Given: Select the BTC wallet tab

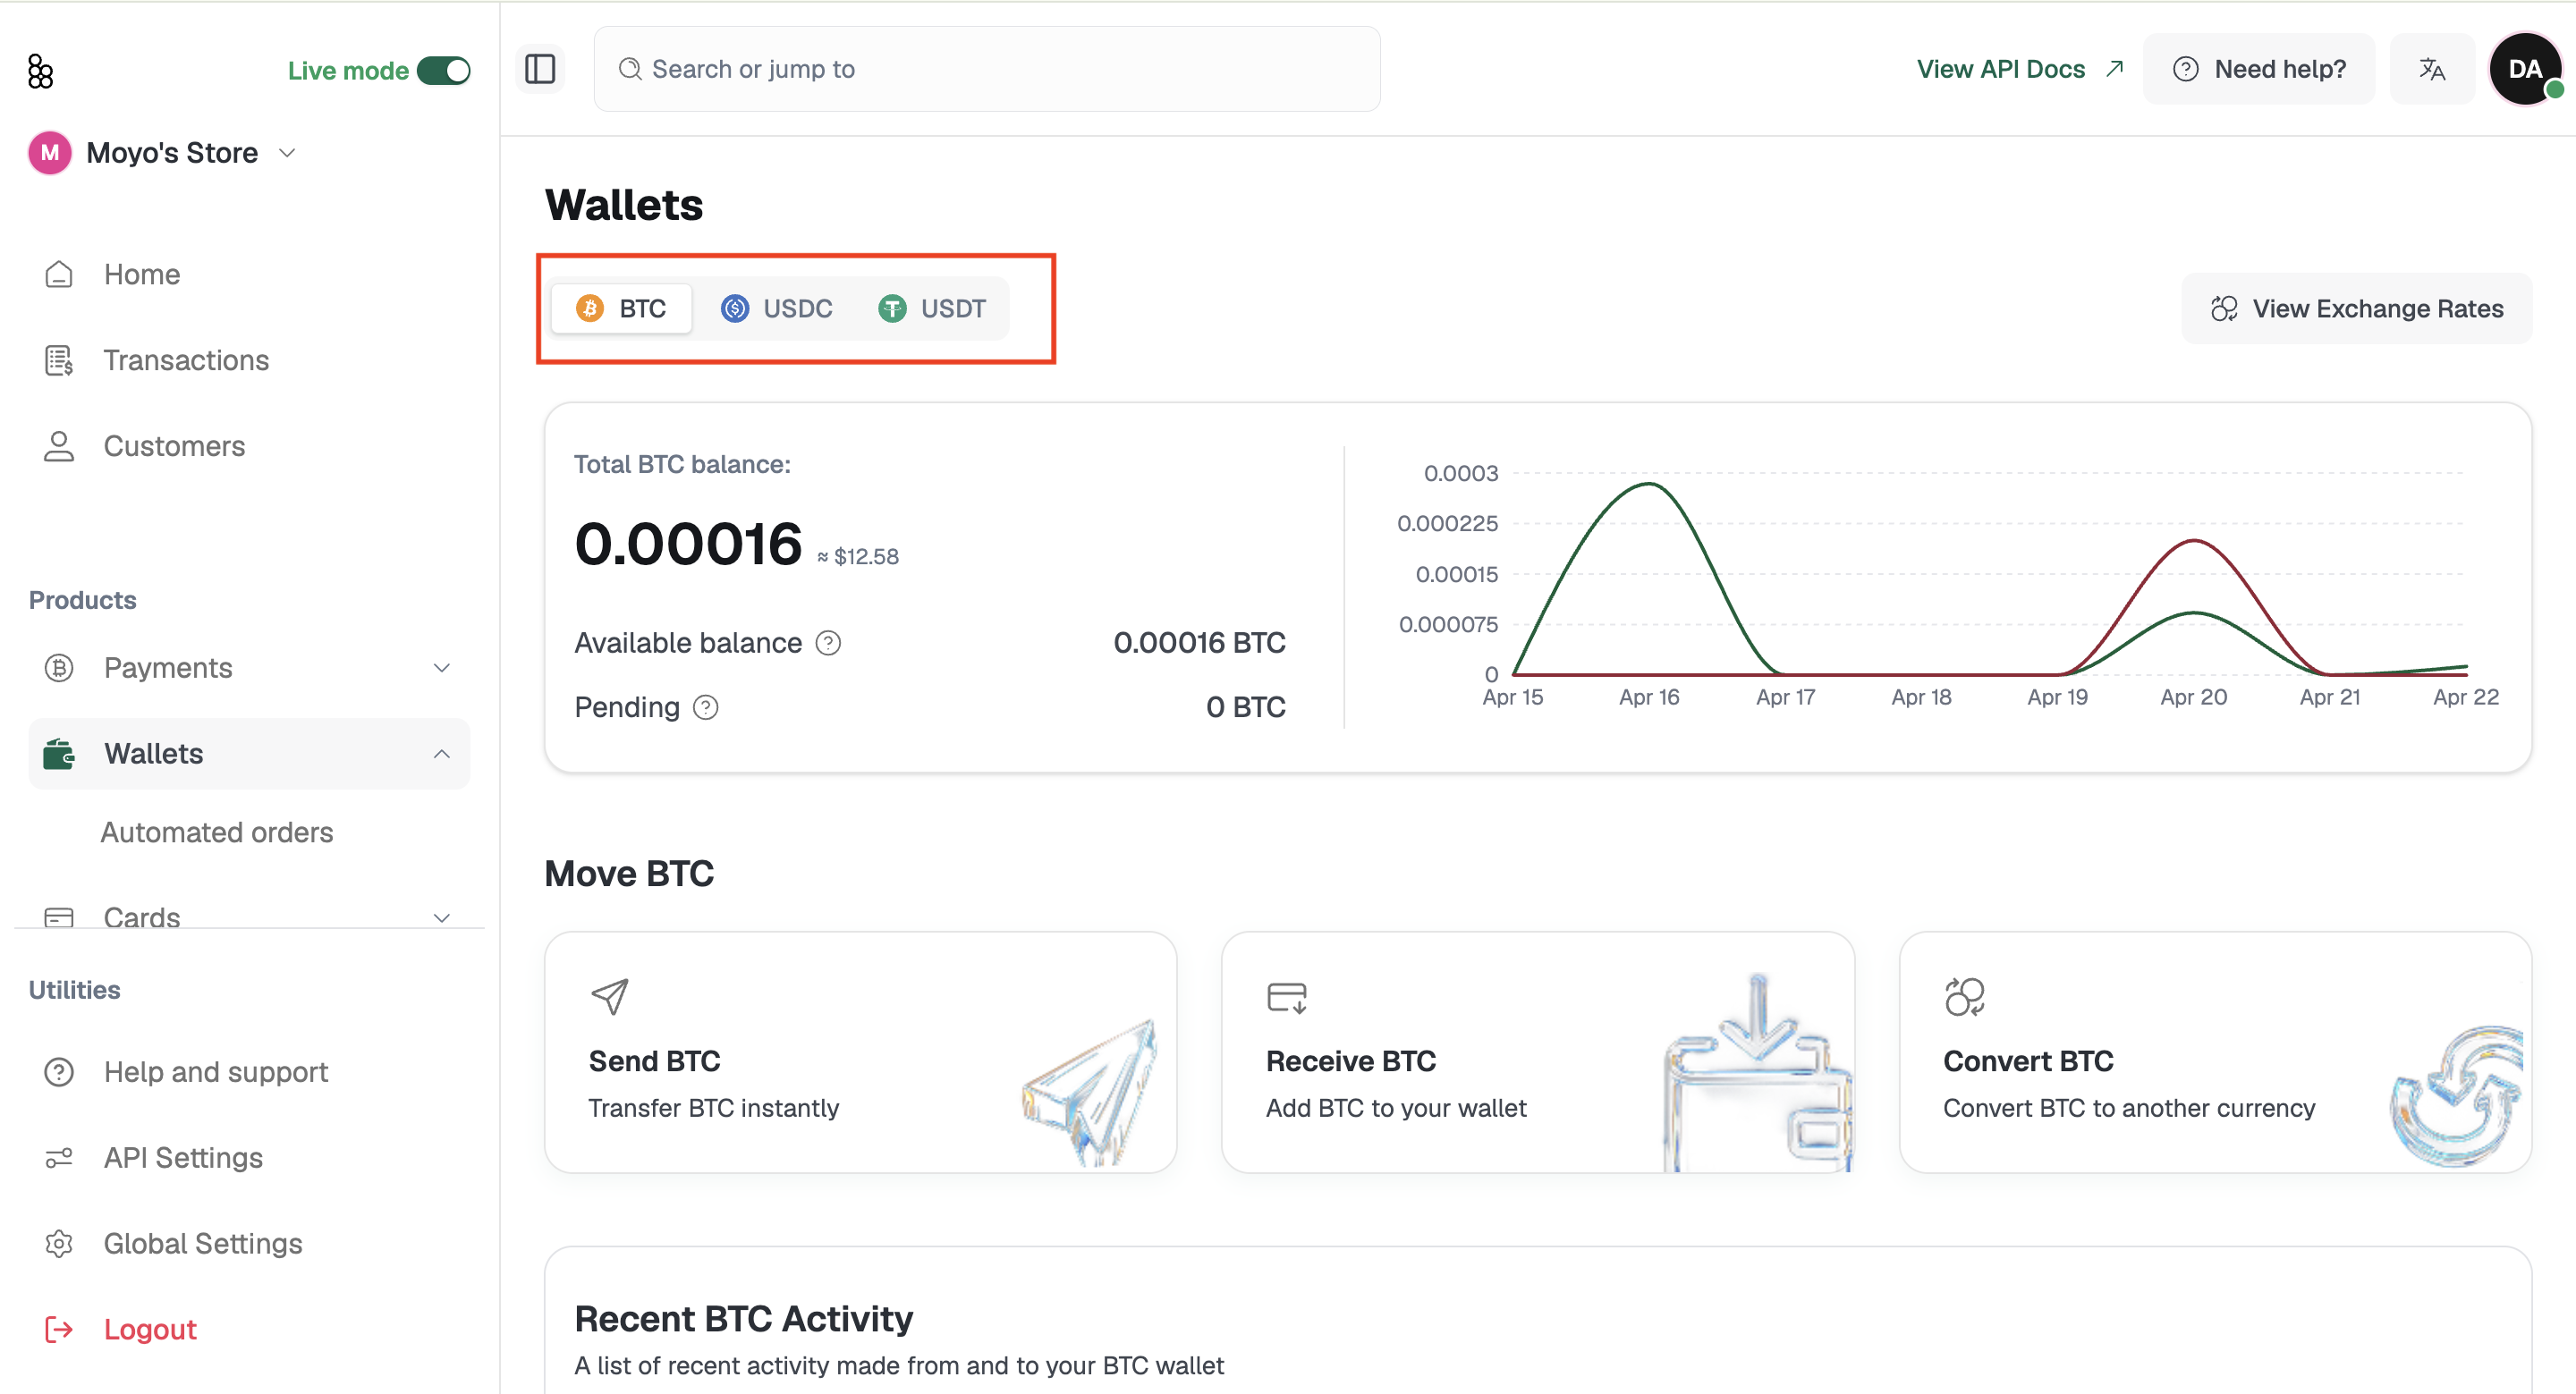Looking at the screenshot, I should [621, 309].
